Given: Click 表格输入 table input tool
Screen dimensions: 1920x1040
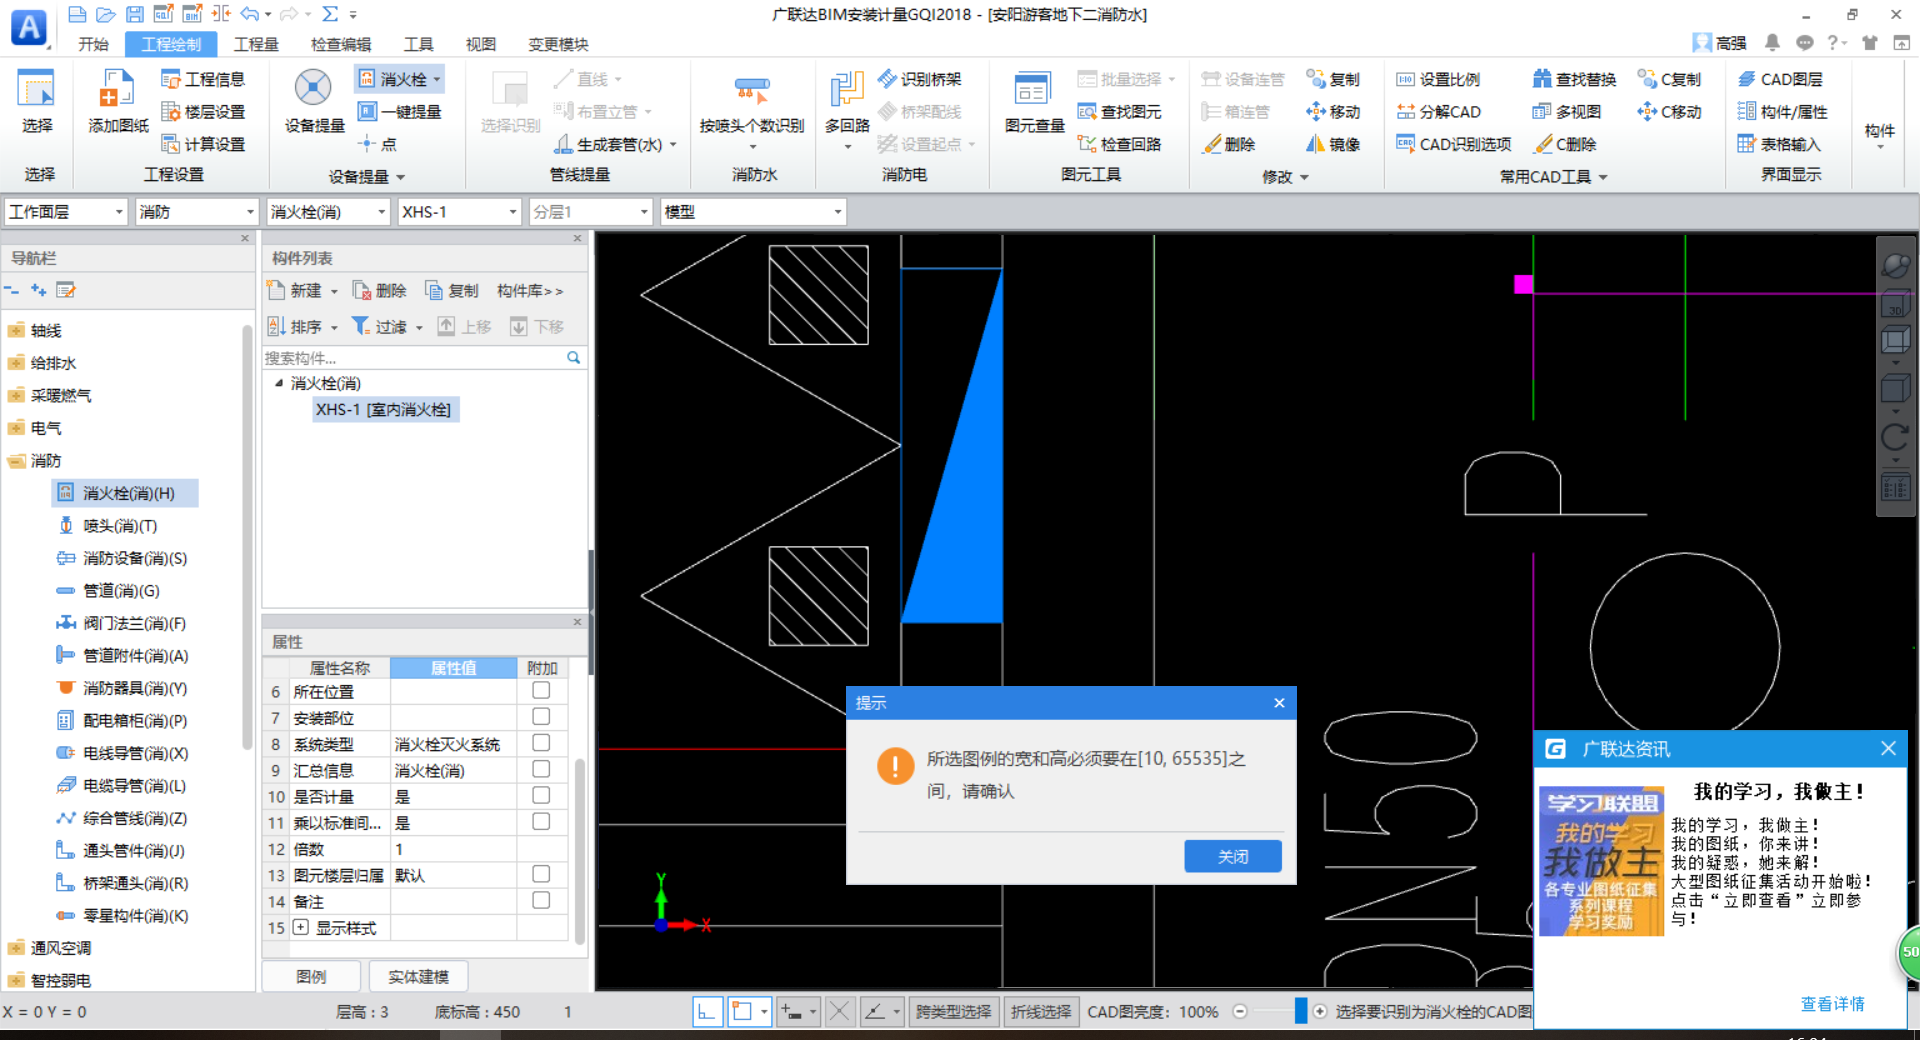Looking at the screenshot, I should (x=1780, y=144).
